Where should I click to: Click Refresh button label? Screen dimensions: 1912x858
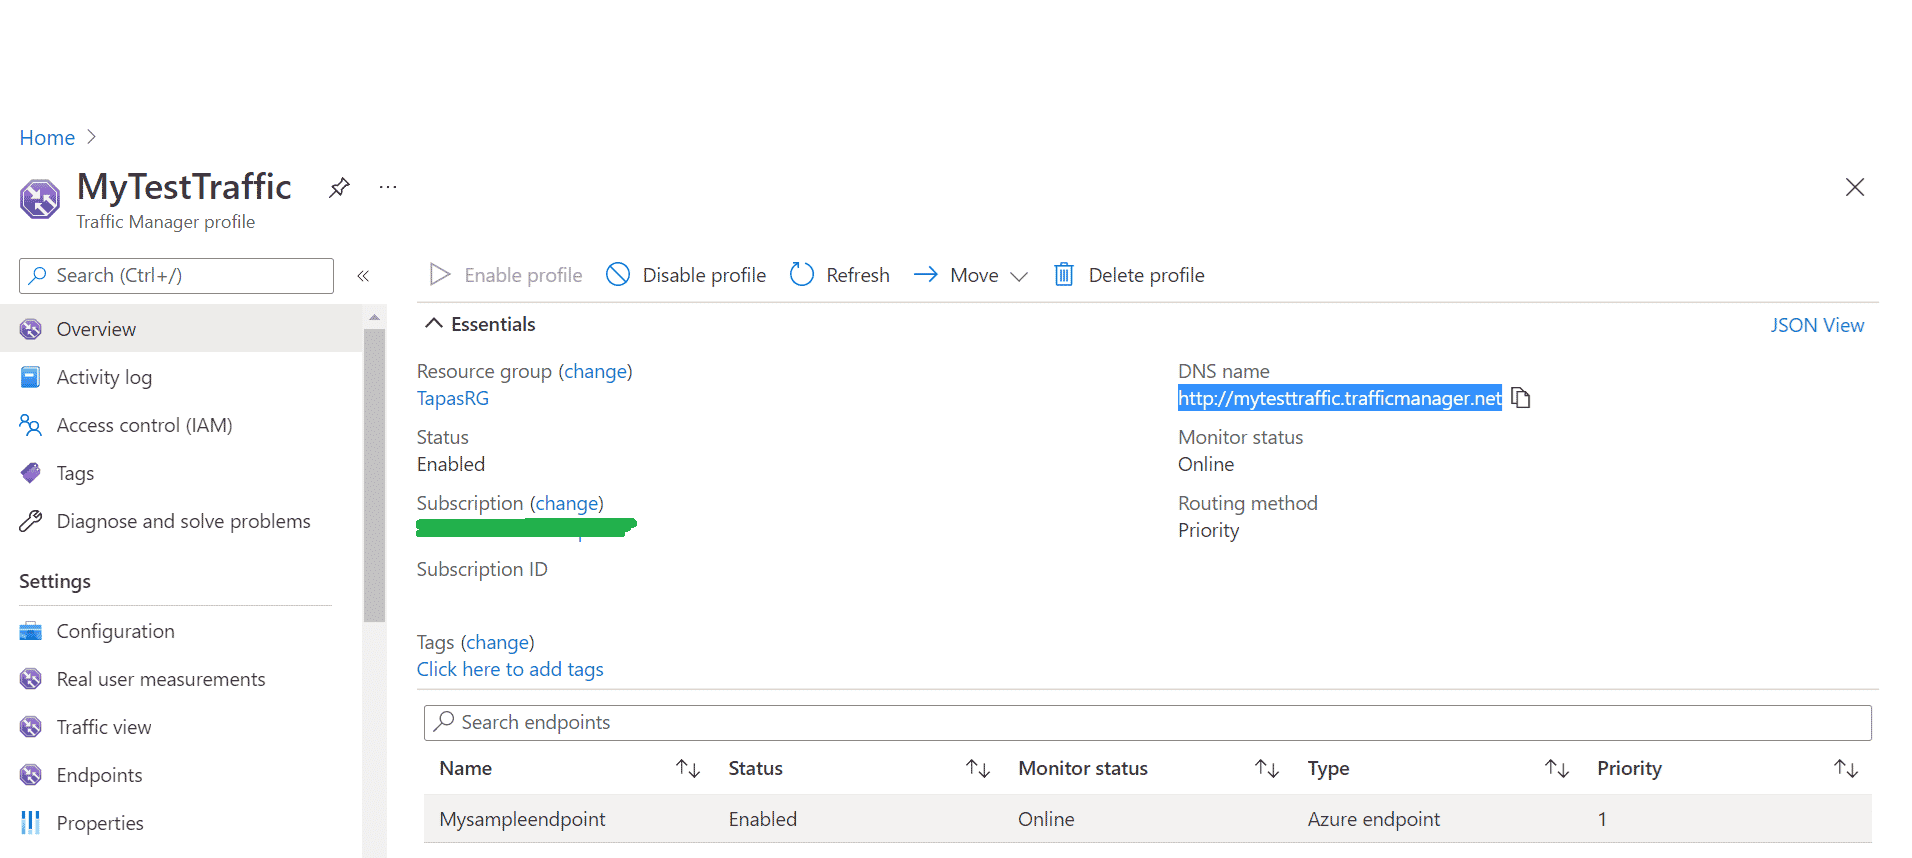(858, 275)
